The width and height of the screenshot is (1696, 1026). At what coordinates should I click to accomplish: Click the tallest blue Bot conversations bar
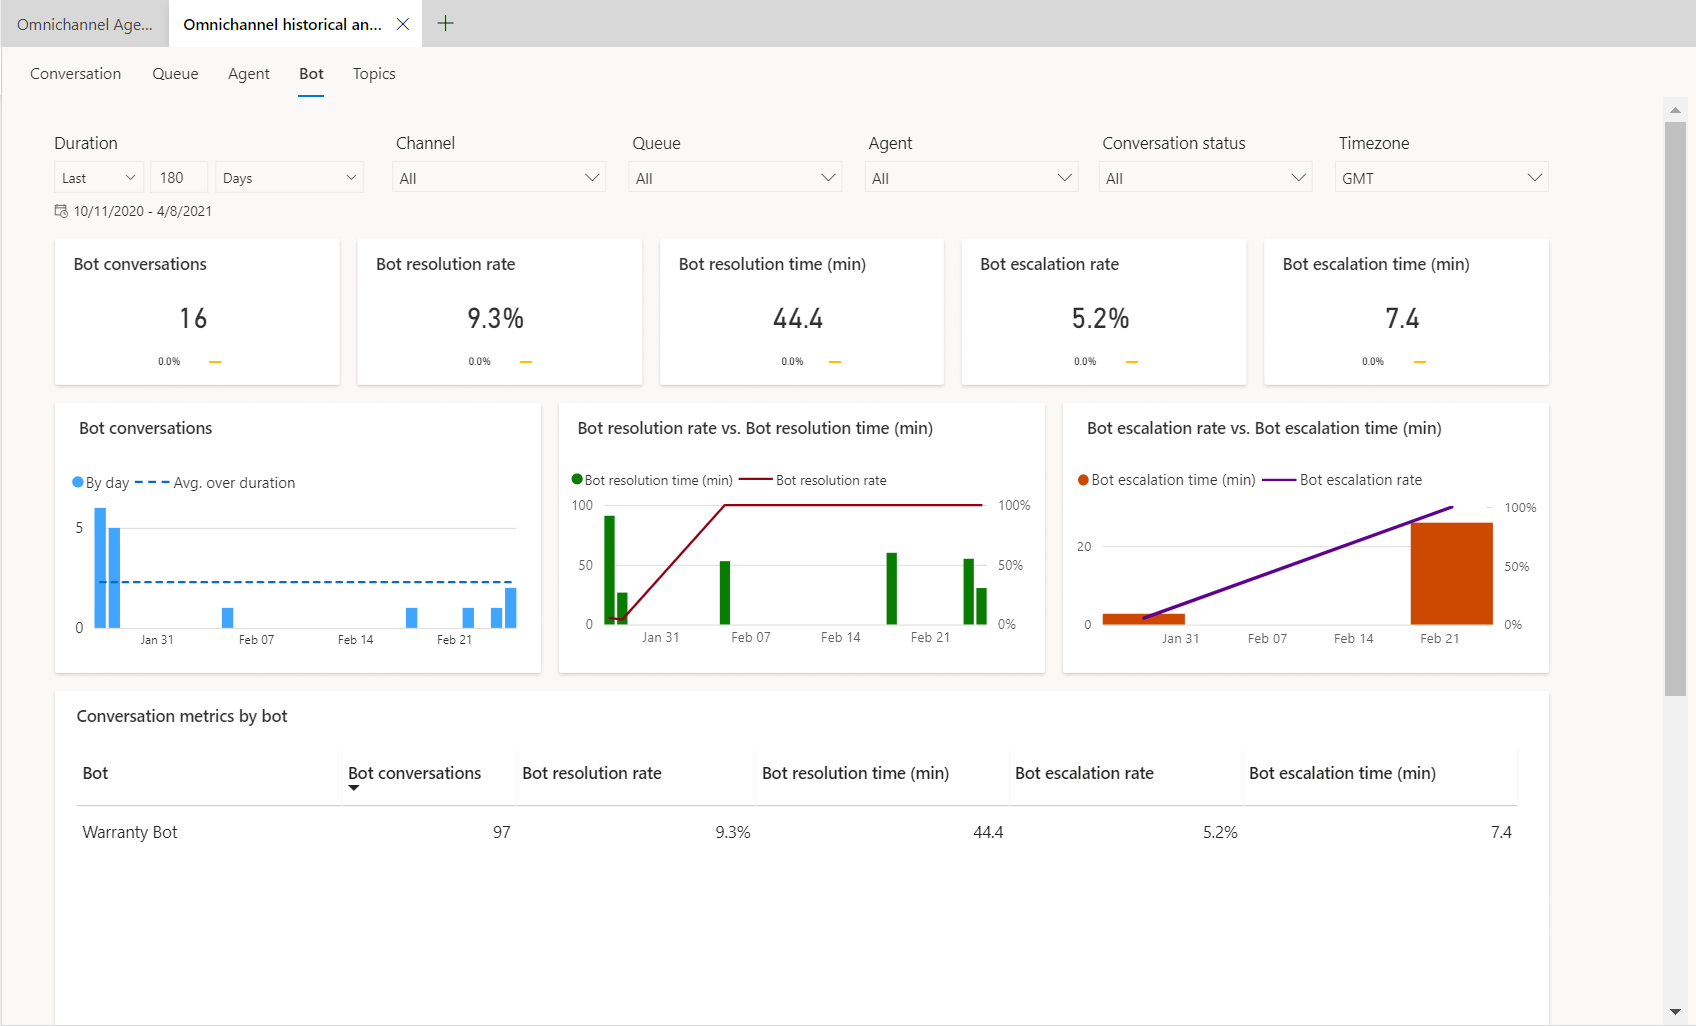[x=100, y=568]
